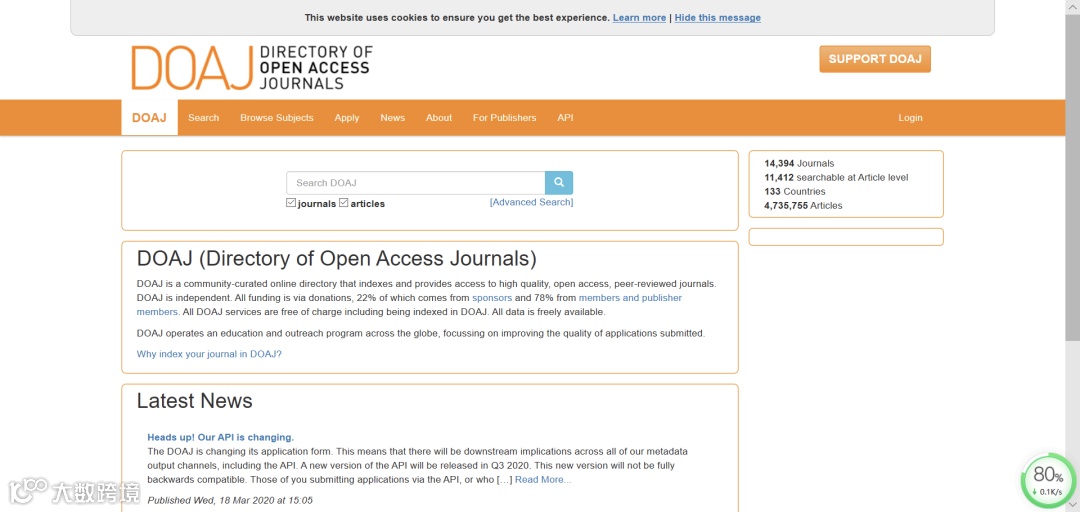Click the Published Wed, 18 Mar 2020 date
The height and width of the screenshot is (512, 1080).
(x=230, y=500)
